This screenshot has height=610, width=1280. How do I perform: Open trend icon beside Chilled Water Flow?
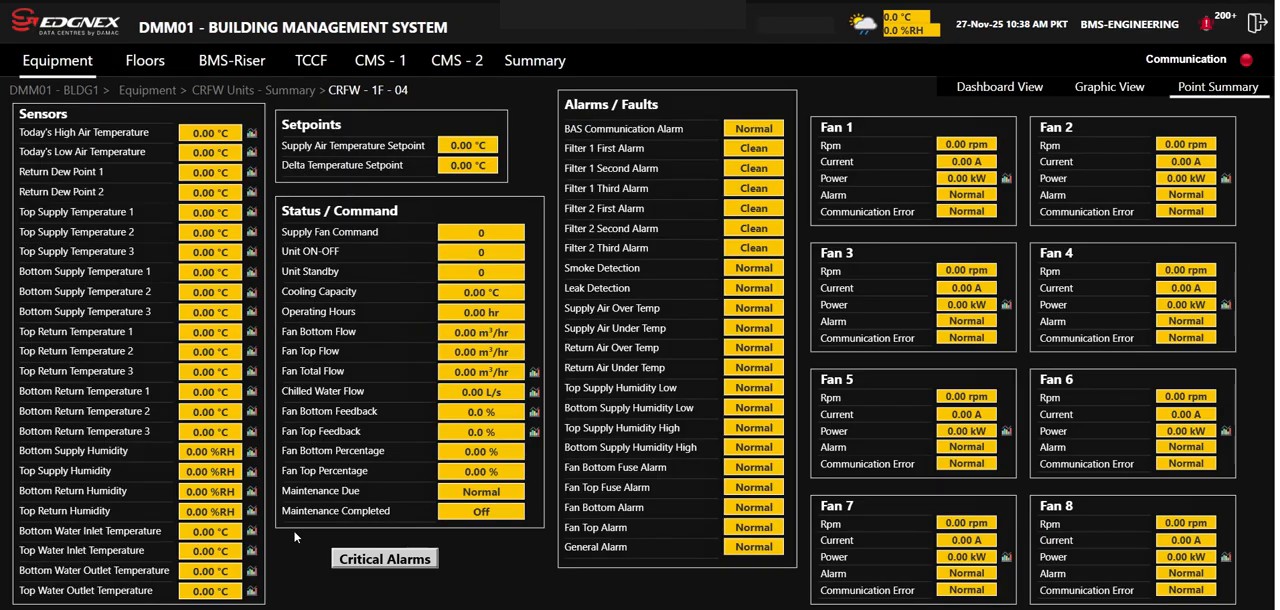tap(534, 392)
